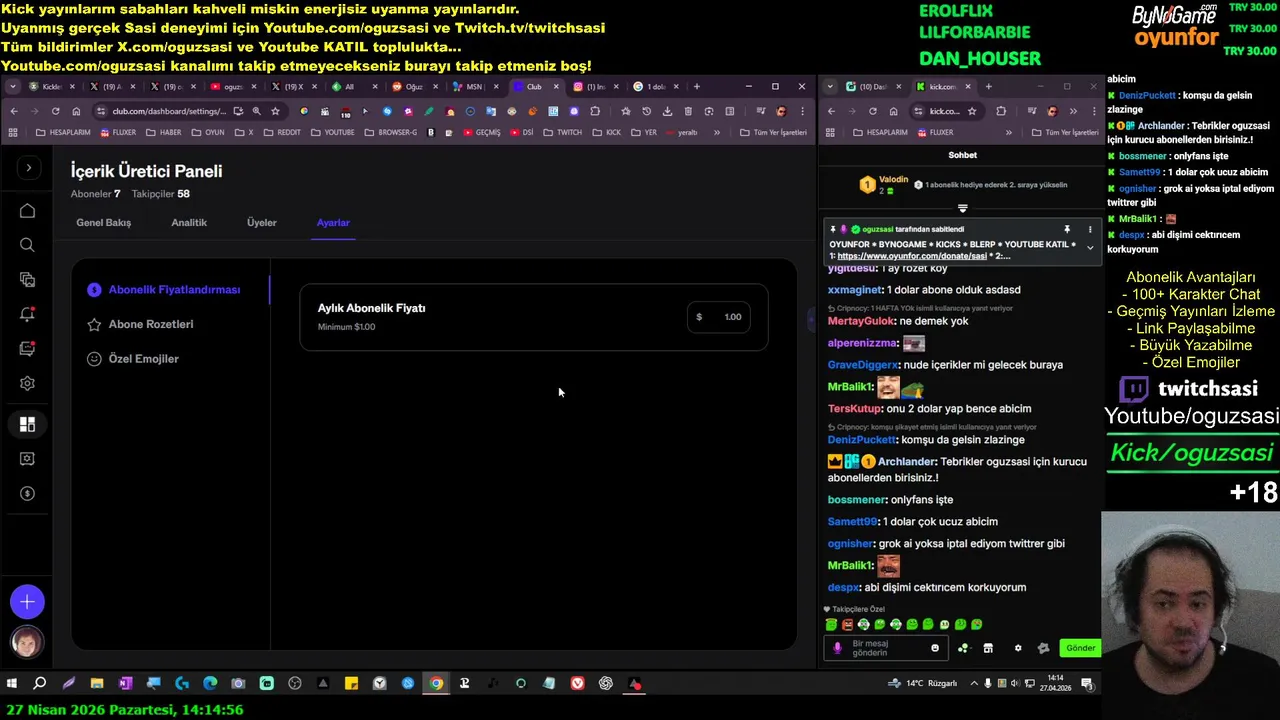1280x720 pixels.
Task: Reload the club.com page
Action: pos(55,111)
